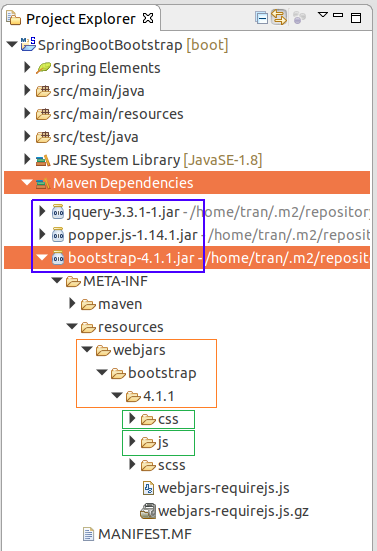Minimize the Project Explorer view
This screenshot has height=551, width=377.
coord(338,15)
